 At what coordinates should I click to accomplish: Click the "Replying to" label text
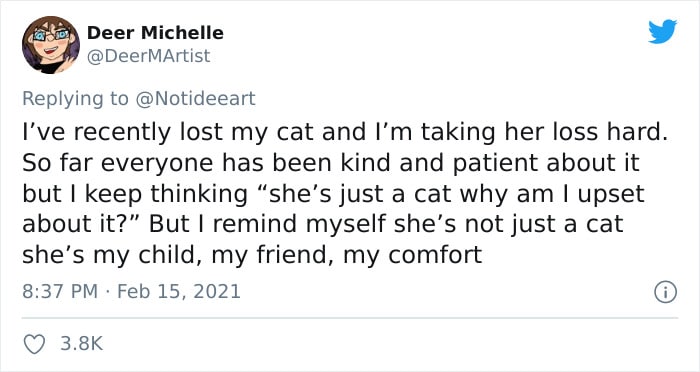(75, 99)
